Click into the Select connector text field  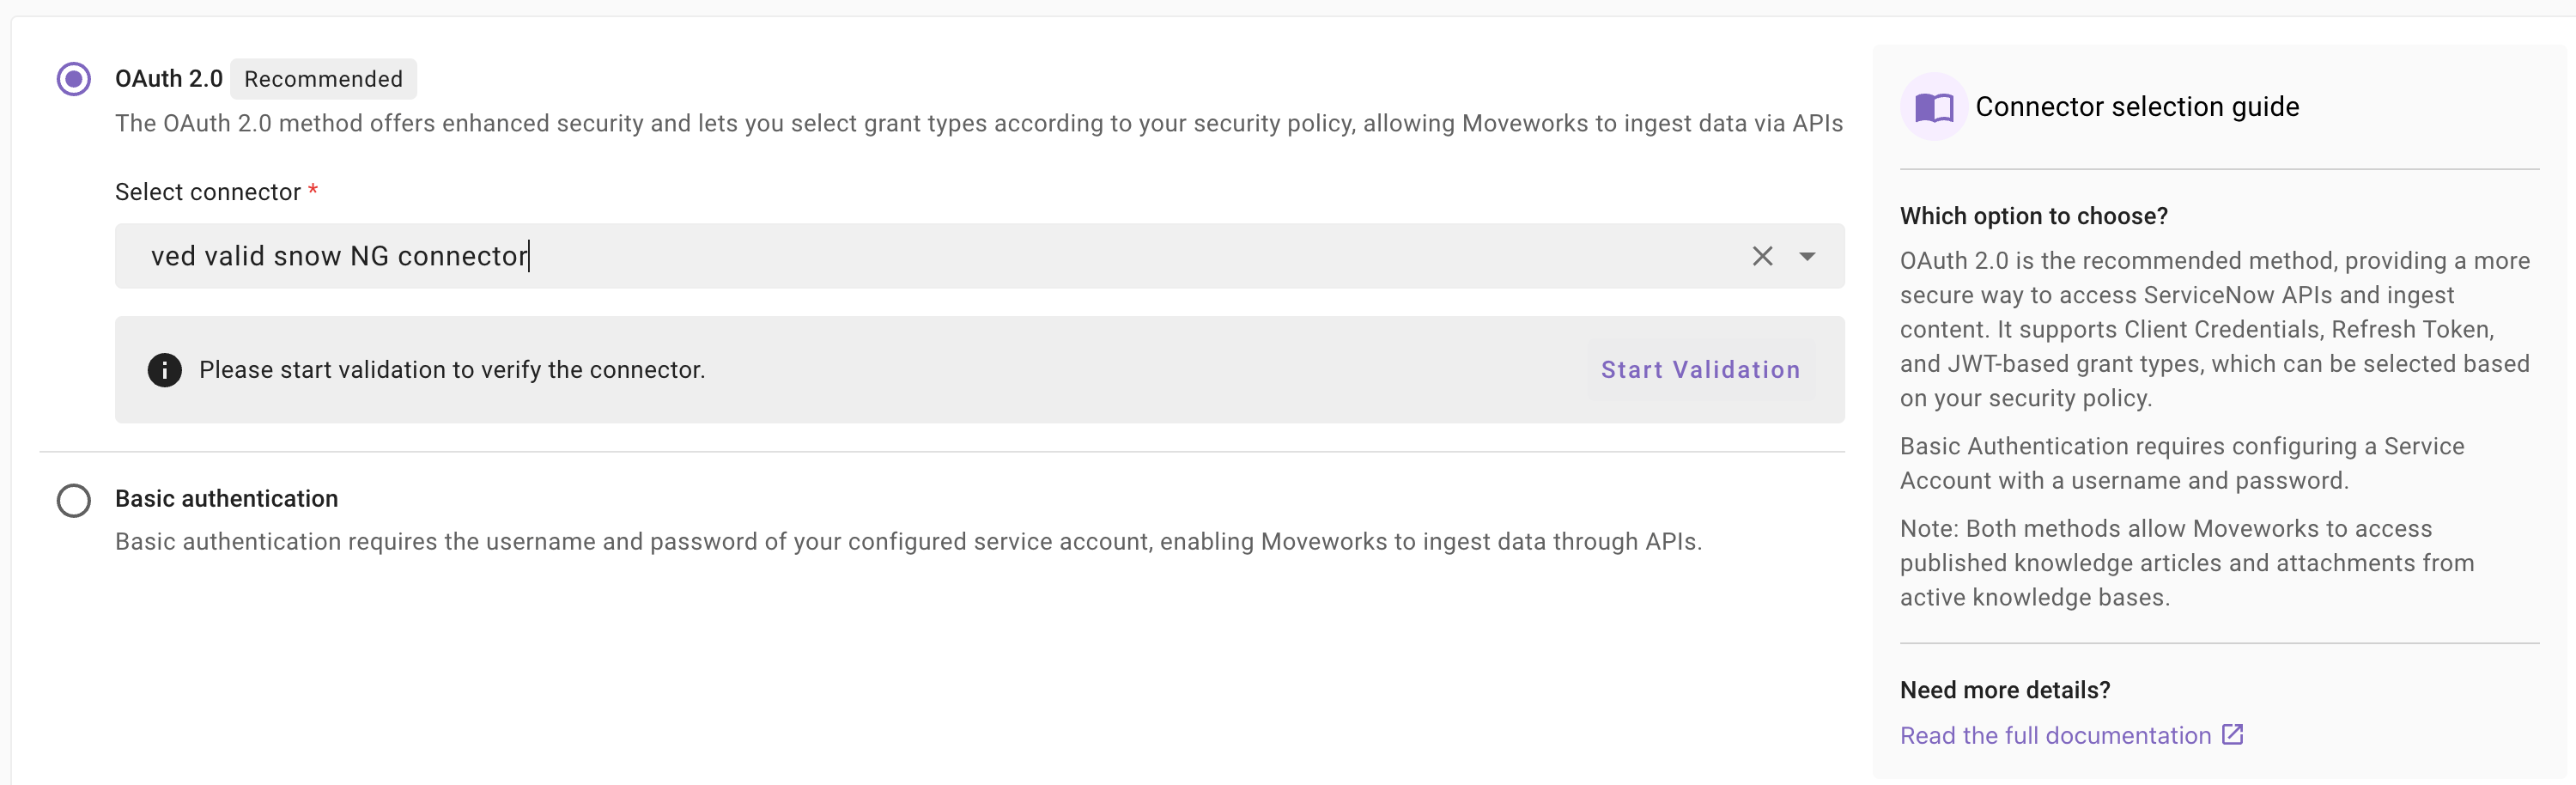[900, 257]
